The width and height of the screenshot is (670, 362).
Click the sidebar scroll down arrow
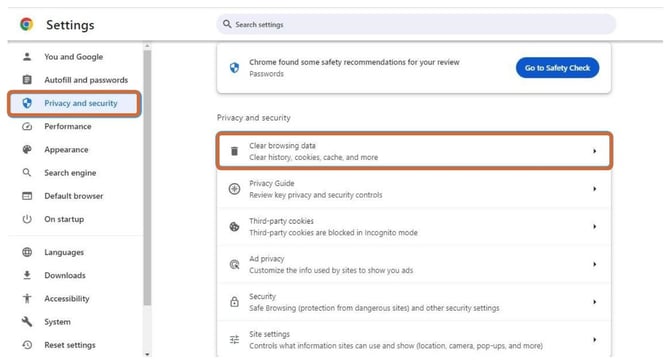147,354
